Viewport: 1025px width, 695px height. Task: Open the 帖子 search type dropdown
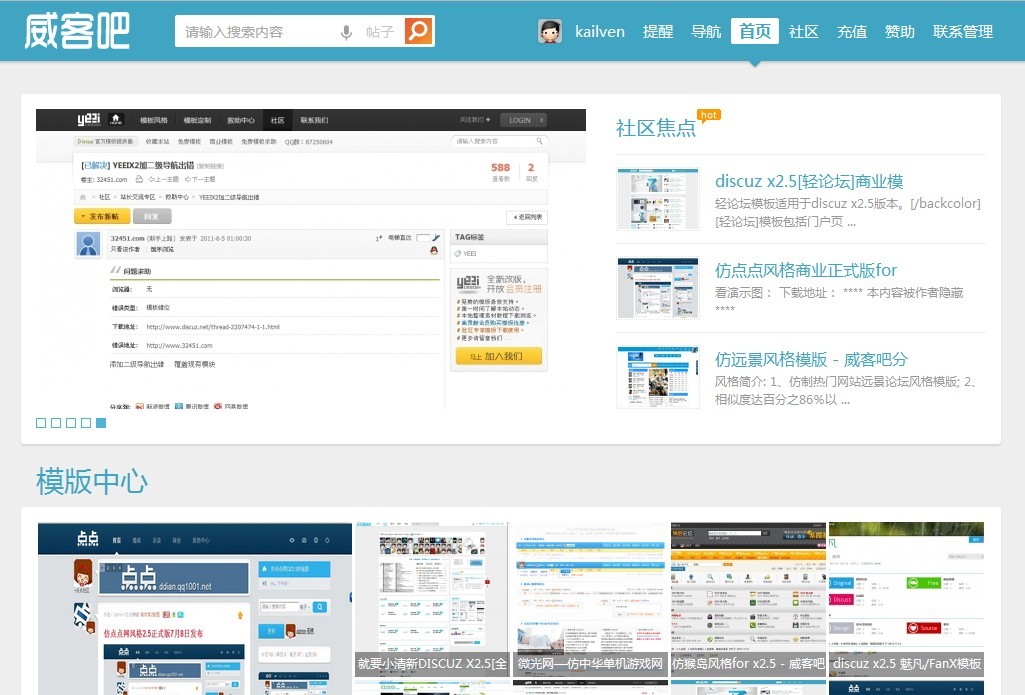(381, 32)
